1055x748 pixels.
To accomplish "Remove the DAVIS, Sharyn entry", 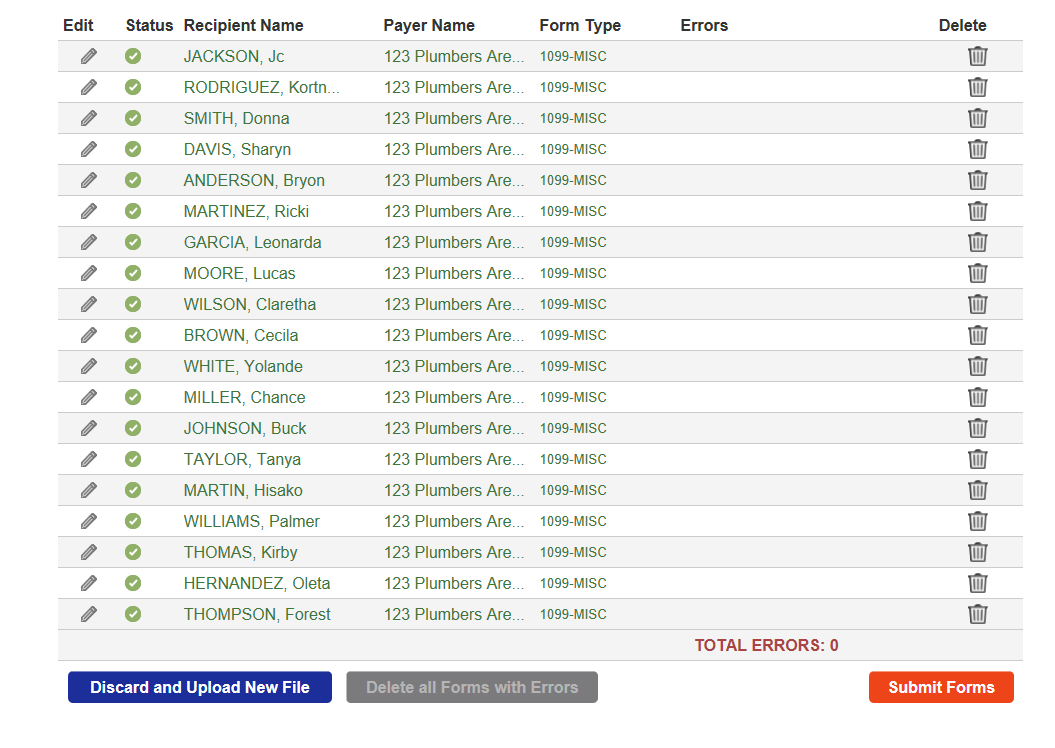I will coord(978,149).
